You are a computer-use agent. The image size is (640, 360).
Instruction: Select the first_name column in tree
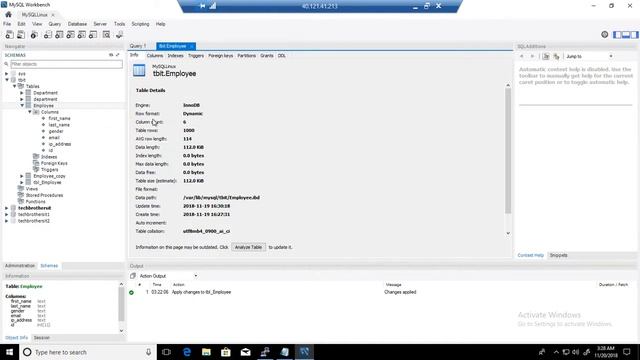pos(60,118)
